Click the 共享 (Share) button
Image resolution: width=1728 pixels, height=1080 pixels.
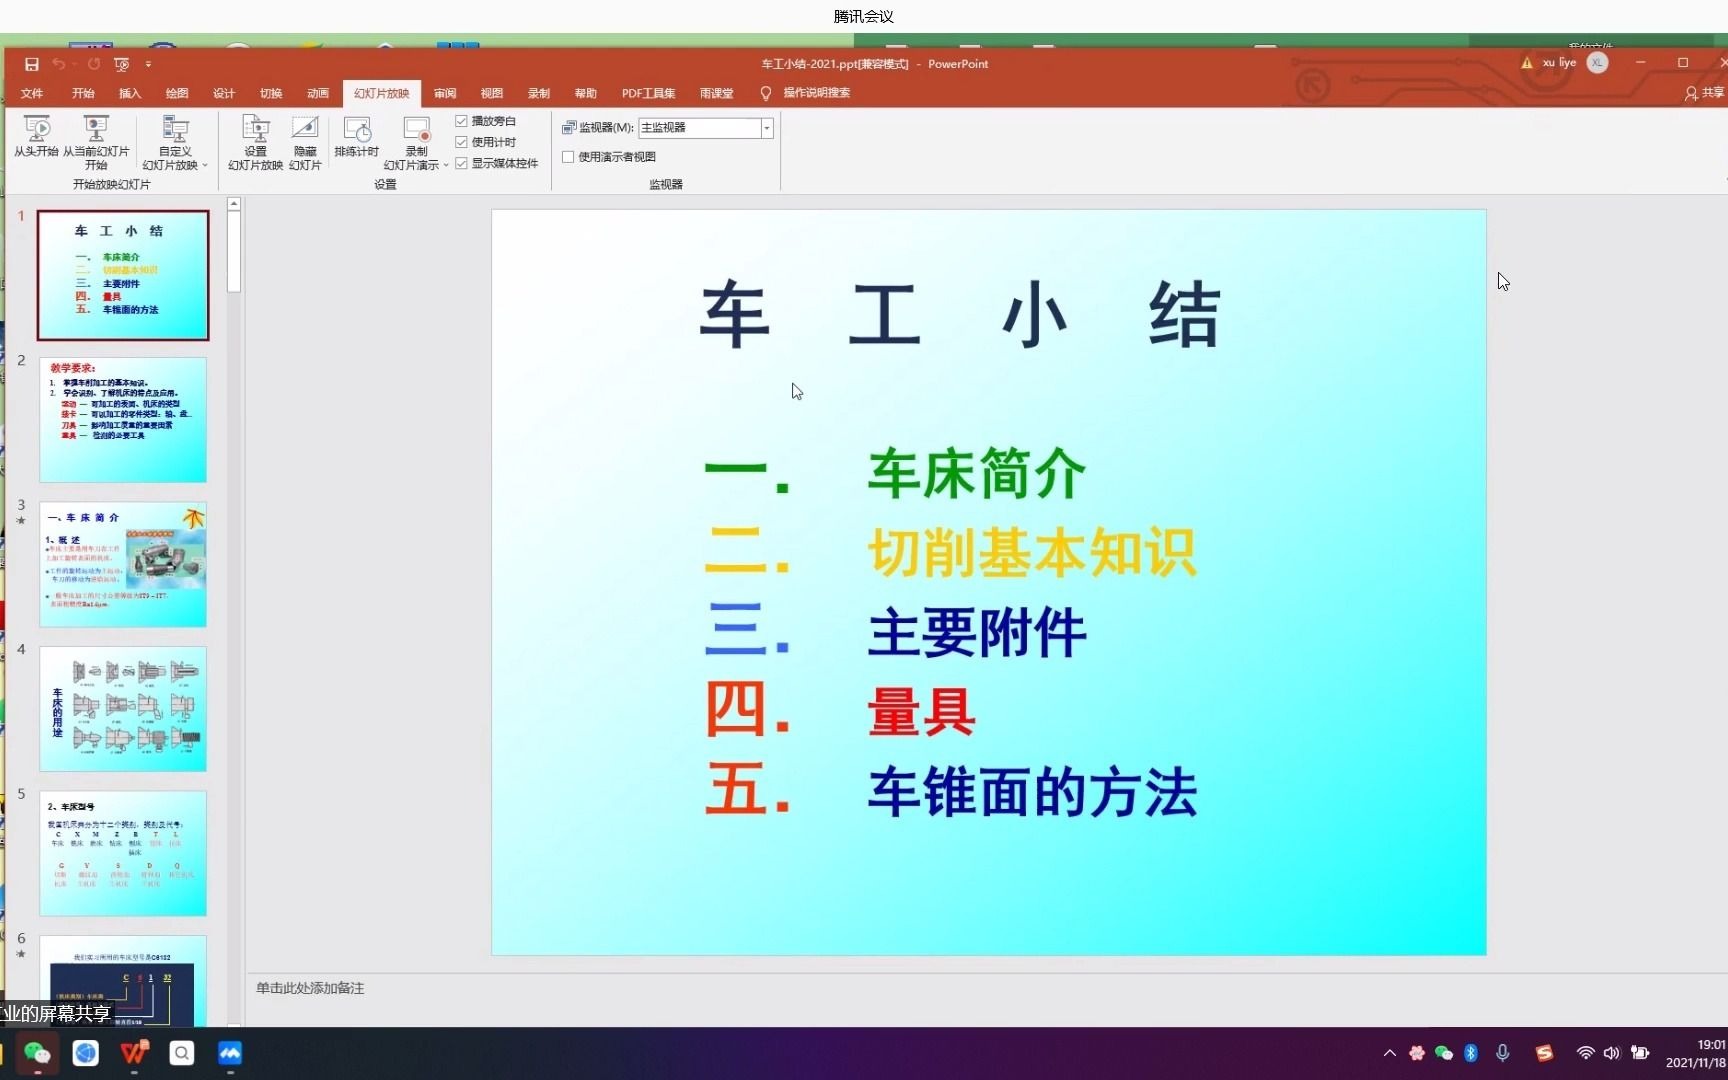[1705, 93]
